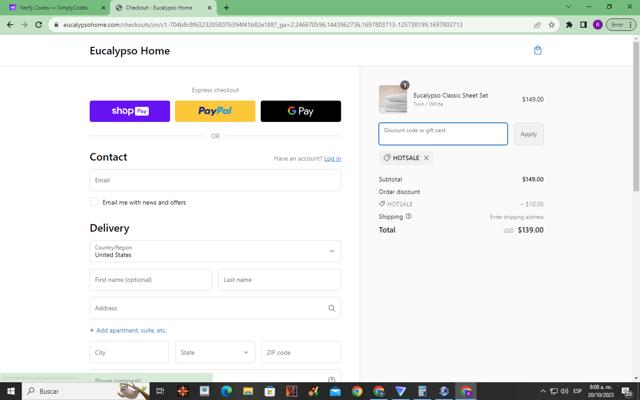Viewport: 640px width, 400px height.
Task: Click the address search magnifier icon
Action: pos(332,308)
